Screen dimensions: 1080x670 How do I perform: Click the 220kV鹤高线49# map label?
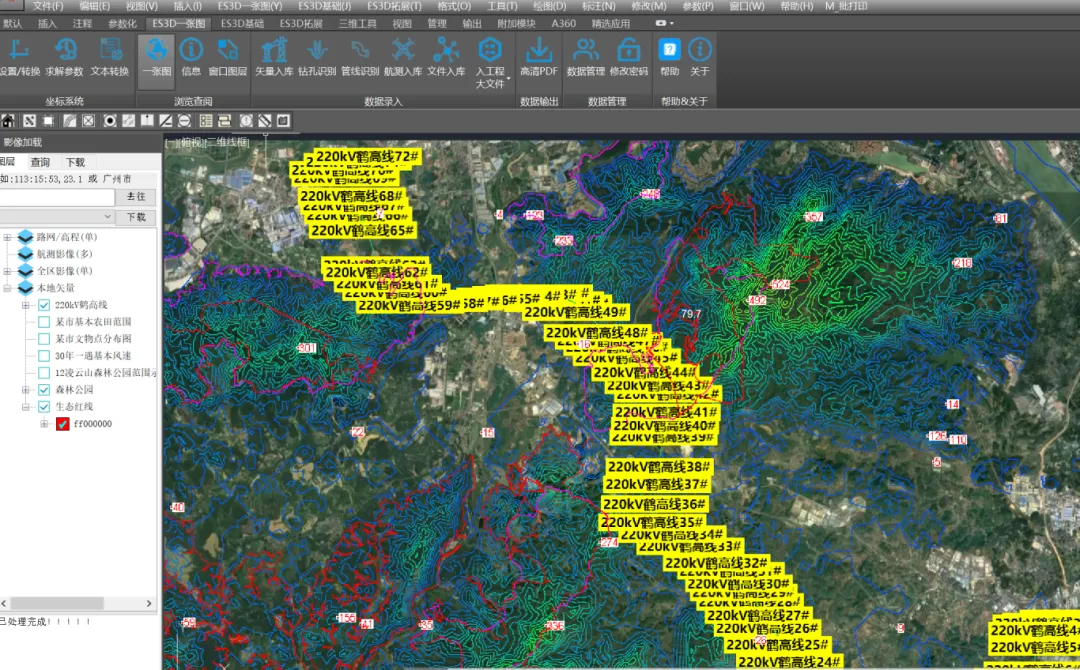576,313
